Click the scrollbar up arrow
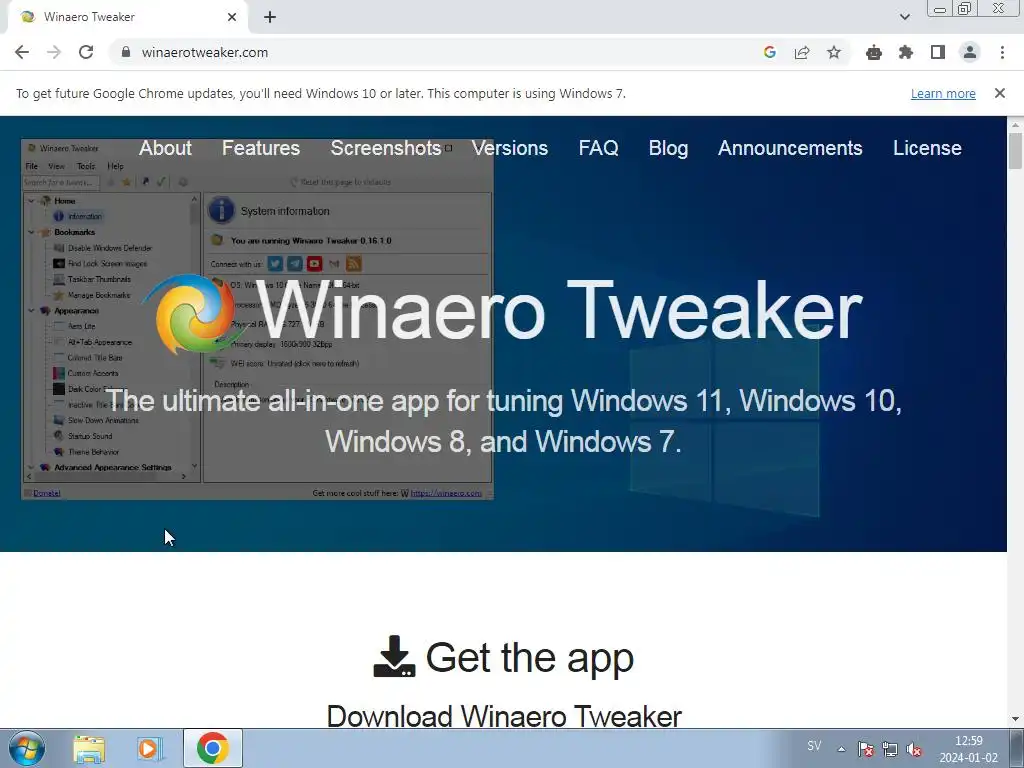Screen dimensions: 1024x768 point(1015,125)
